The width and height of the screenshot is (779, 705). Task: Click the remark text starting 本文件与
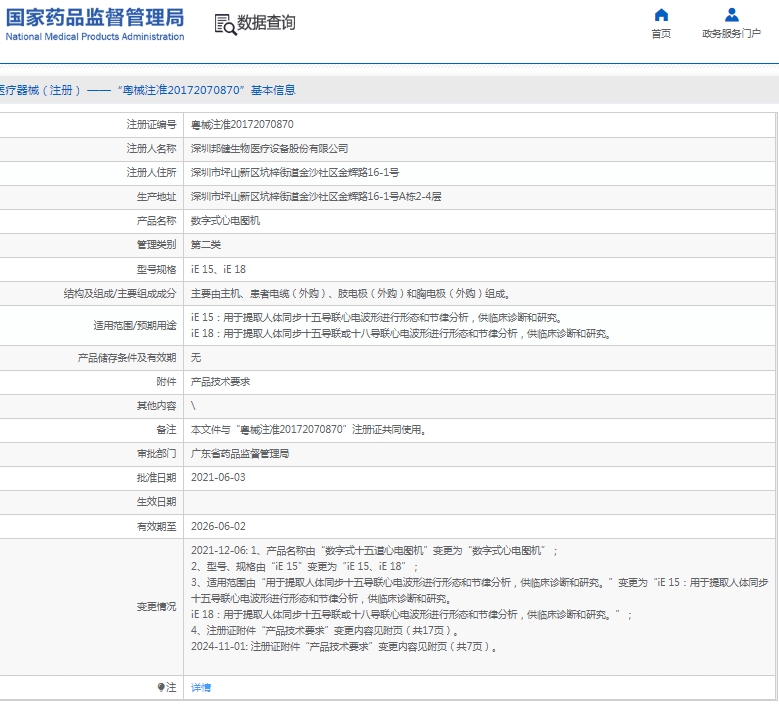(309, 429)
